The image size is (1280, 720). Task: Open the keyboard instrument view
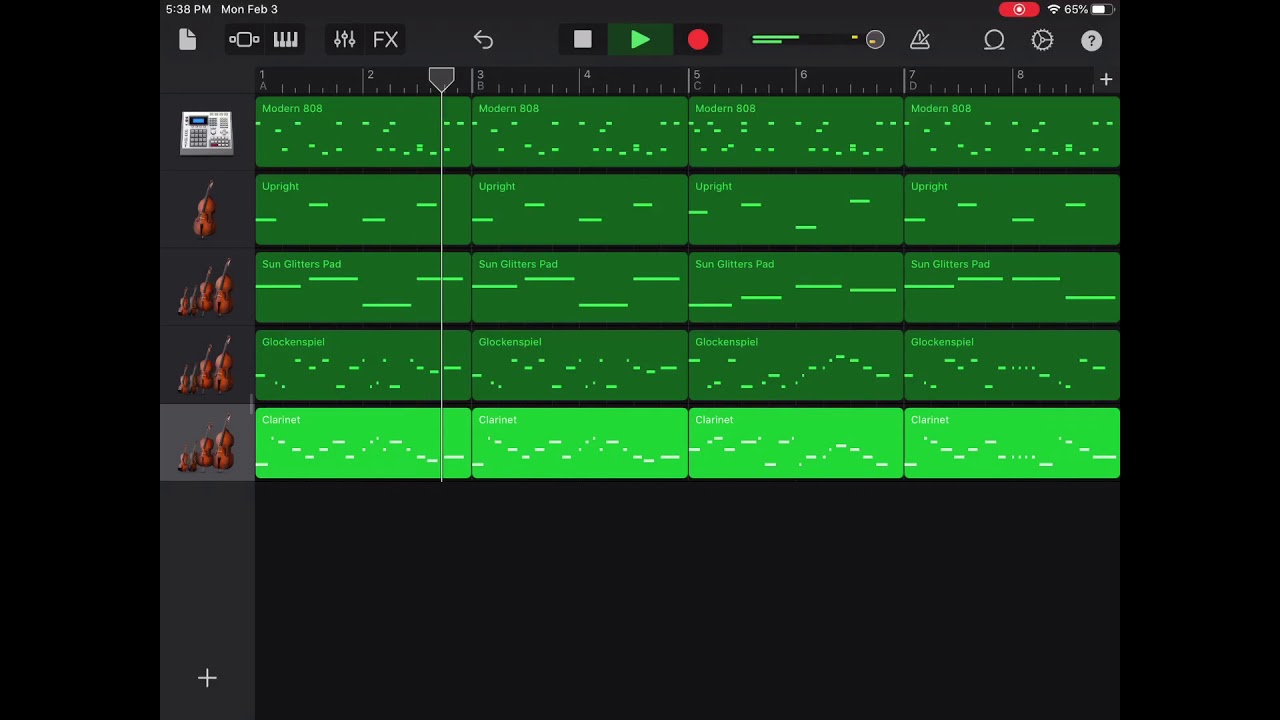(286, 40)
